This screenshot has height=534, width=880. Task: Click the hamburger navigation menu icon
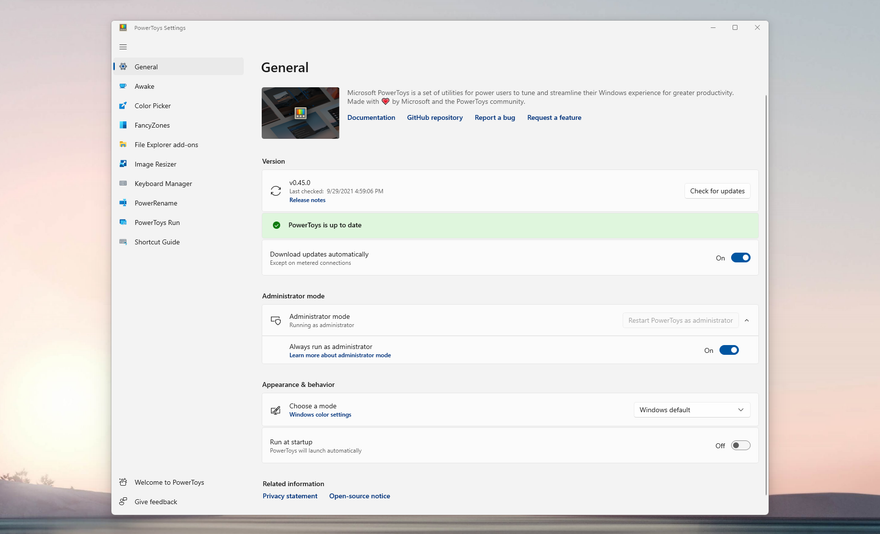click(123, 47)
